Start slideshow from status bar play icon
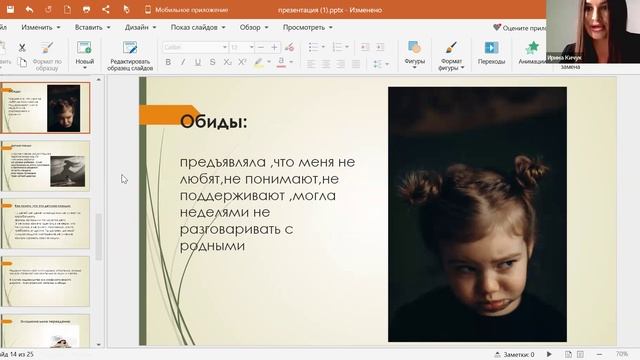Viewport: 640px width, 360px height. click(549, 354)
